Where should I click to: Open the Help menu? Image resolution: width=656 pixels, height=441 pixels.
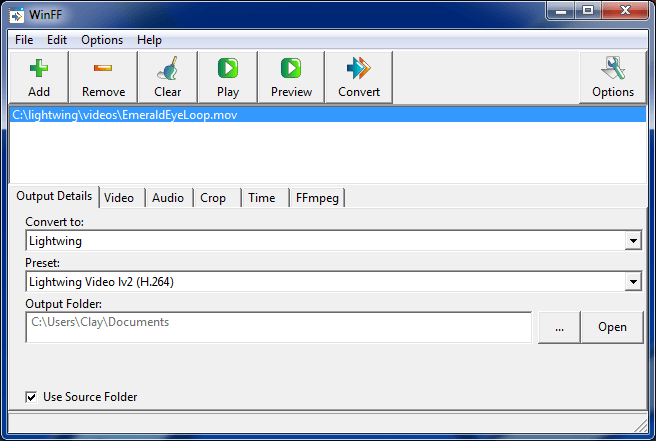(x=149, y=40)
